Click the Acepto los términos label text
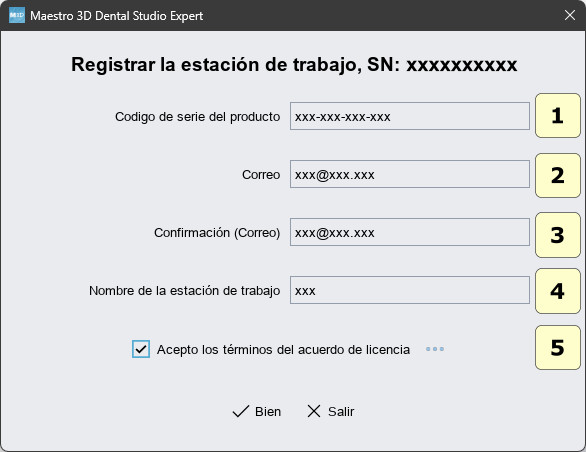 pos(283,350)
